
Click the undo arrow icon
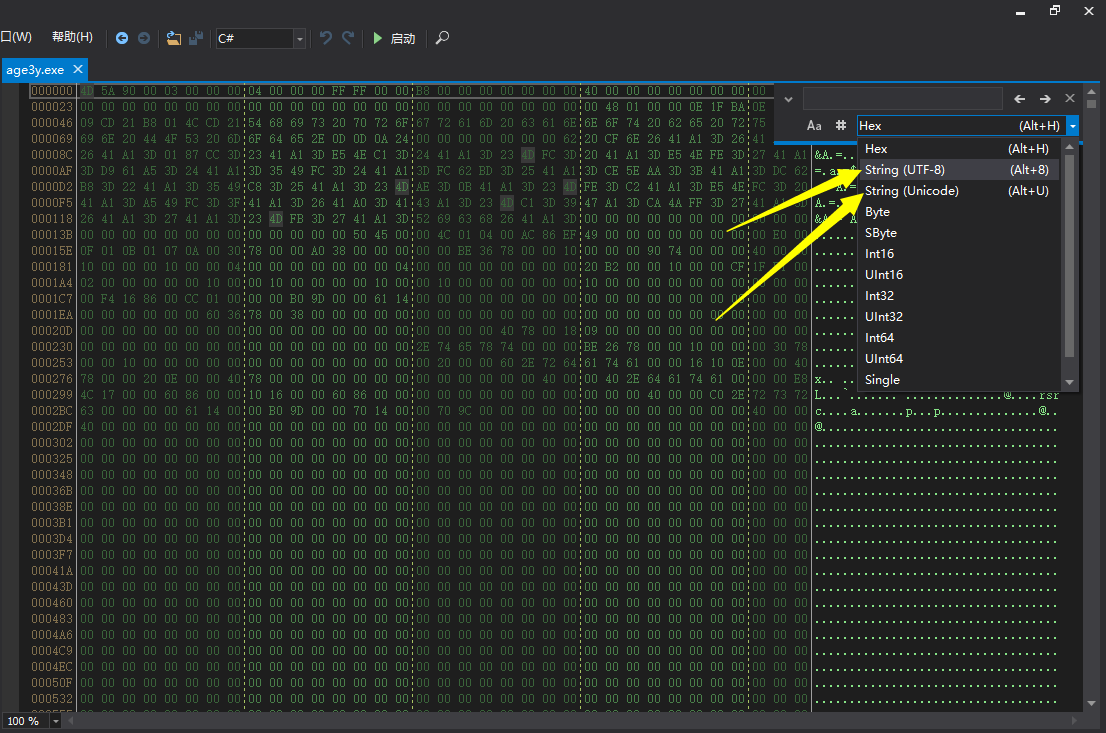(326, 38)
